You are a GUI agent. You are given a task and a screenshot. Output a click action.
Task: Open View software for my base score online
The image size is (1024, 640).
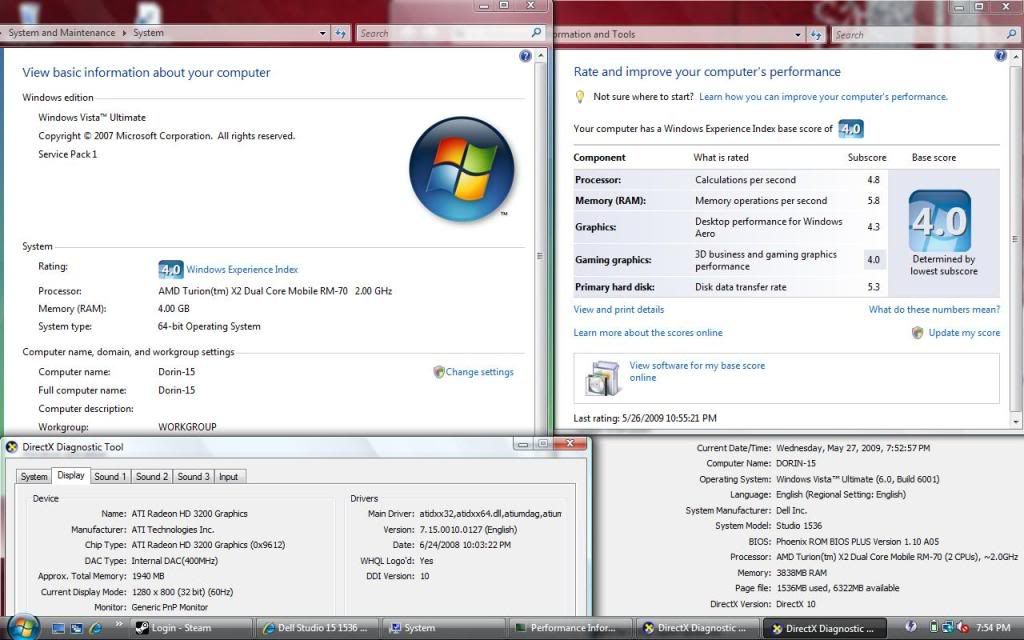click(697, 372)
